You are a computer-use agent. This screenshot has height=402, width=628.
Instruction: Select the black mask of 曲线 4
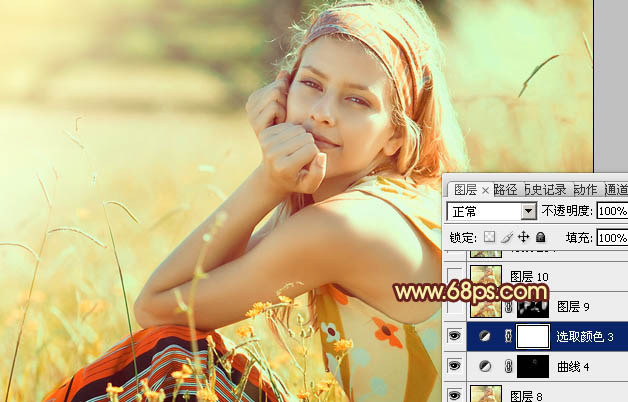click(533, 366)
